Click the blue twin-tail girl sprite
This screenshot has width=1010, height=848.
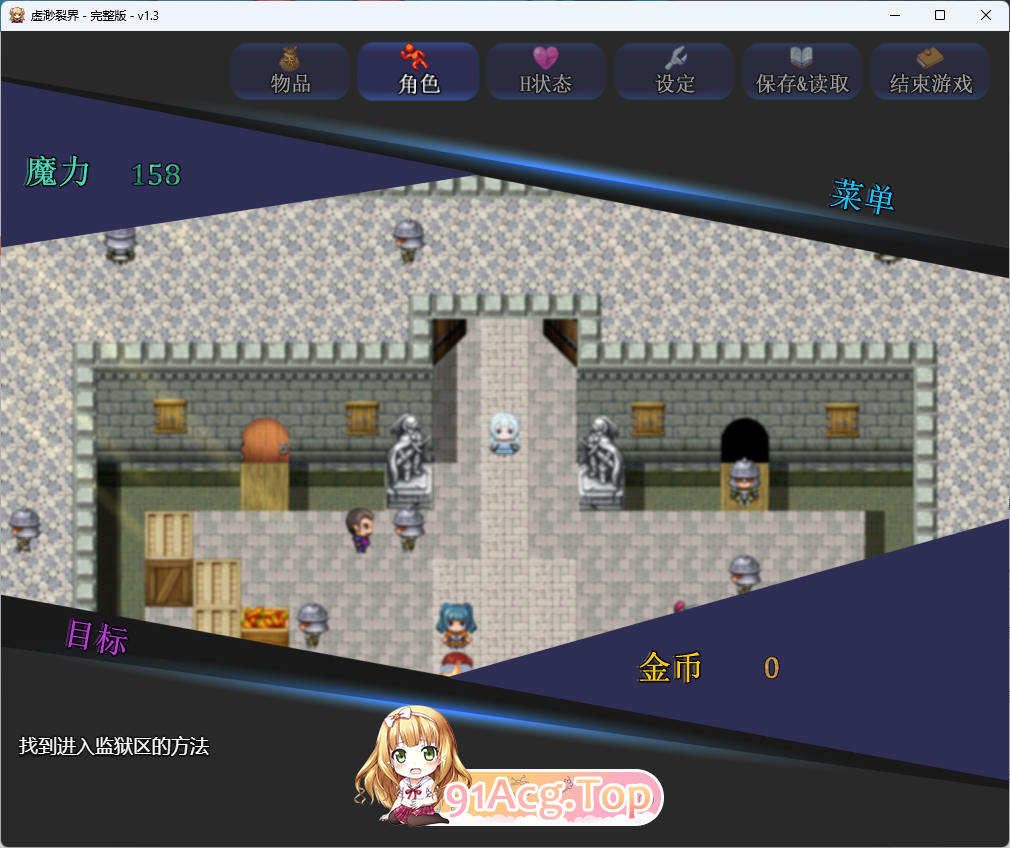click(x=457, y=624)
